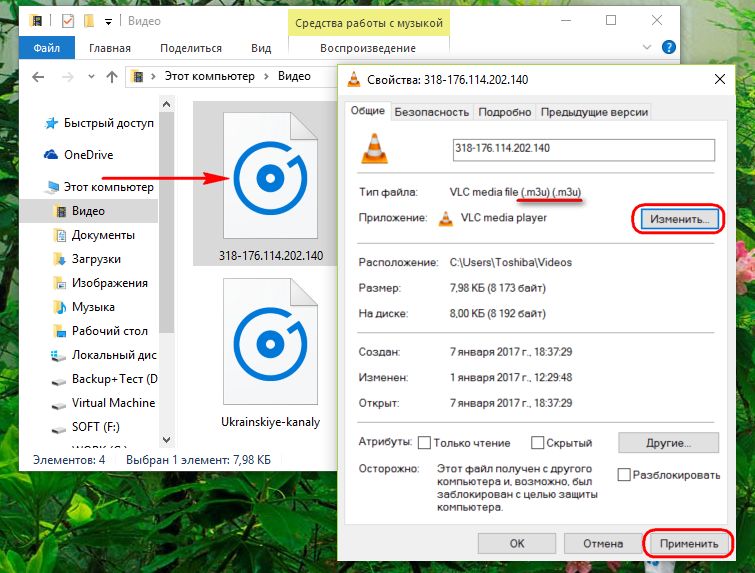Select the 318-176.114.202.140 playlist file thumbnail
Viewport: 755px width, 573px height.
tap(270, 176)
